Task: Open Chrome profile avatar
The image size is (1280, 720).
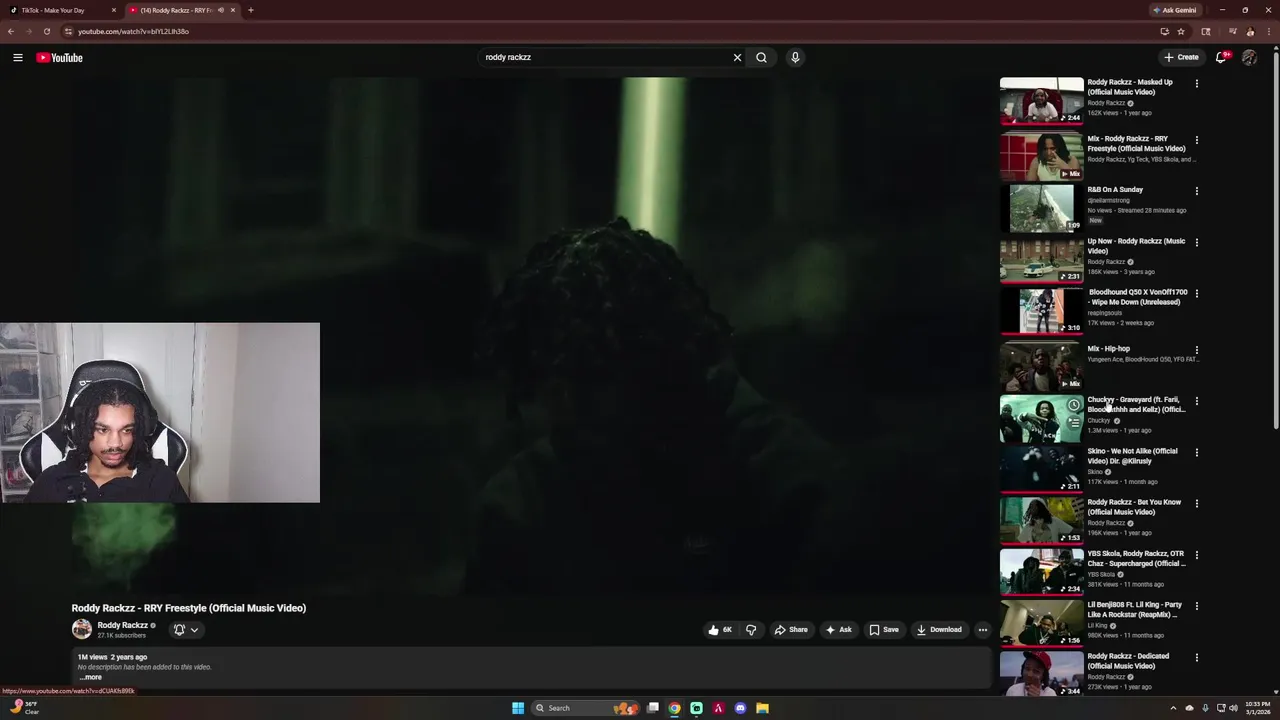Action: point(1249,31)
